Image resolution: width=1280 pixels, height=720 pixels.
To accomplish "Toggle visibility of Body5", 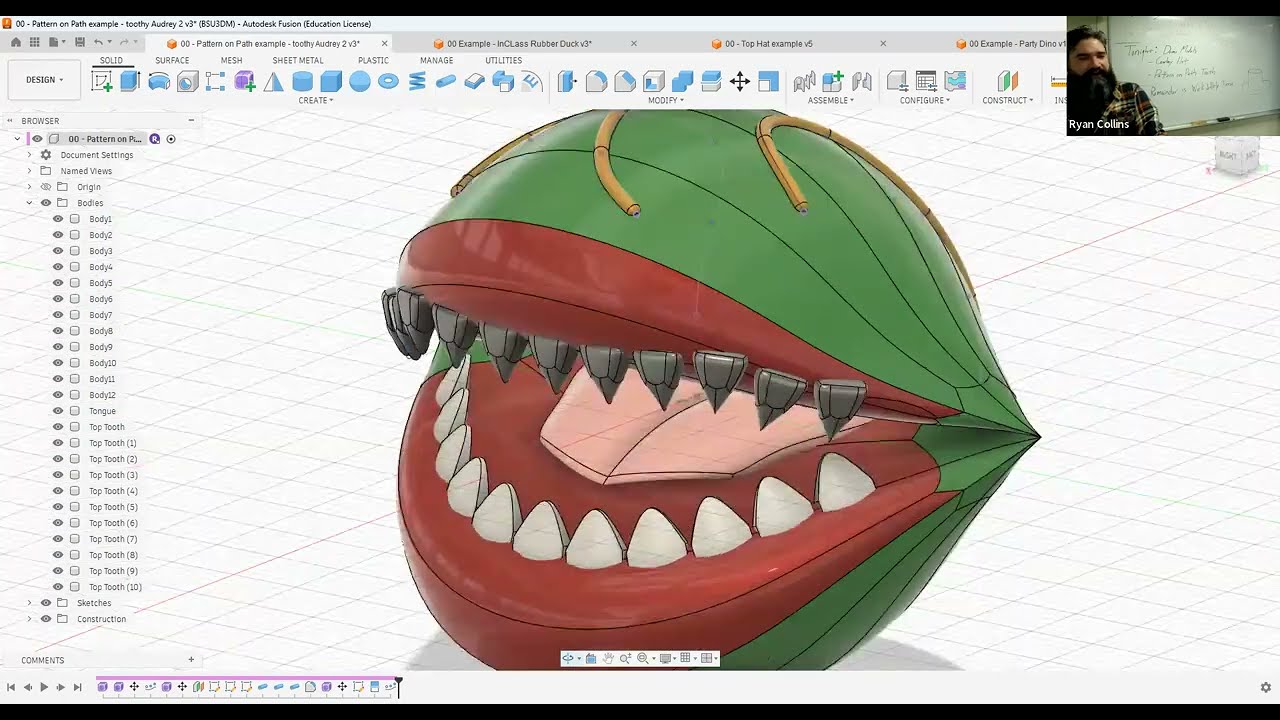I will click(58, 283).
